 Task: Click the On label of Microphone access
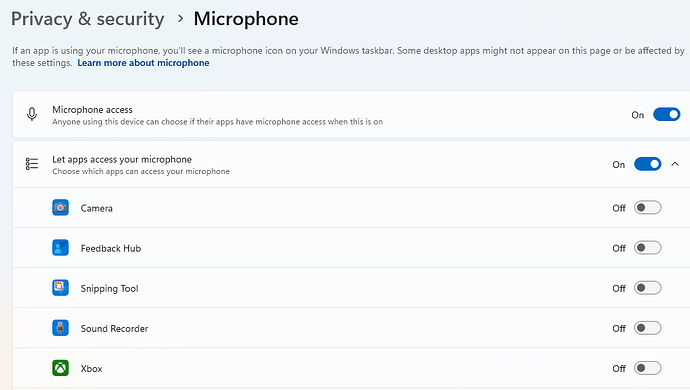(x=638, y=115)
